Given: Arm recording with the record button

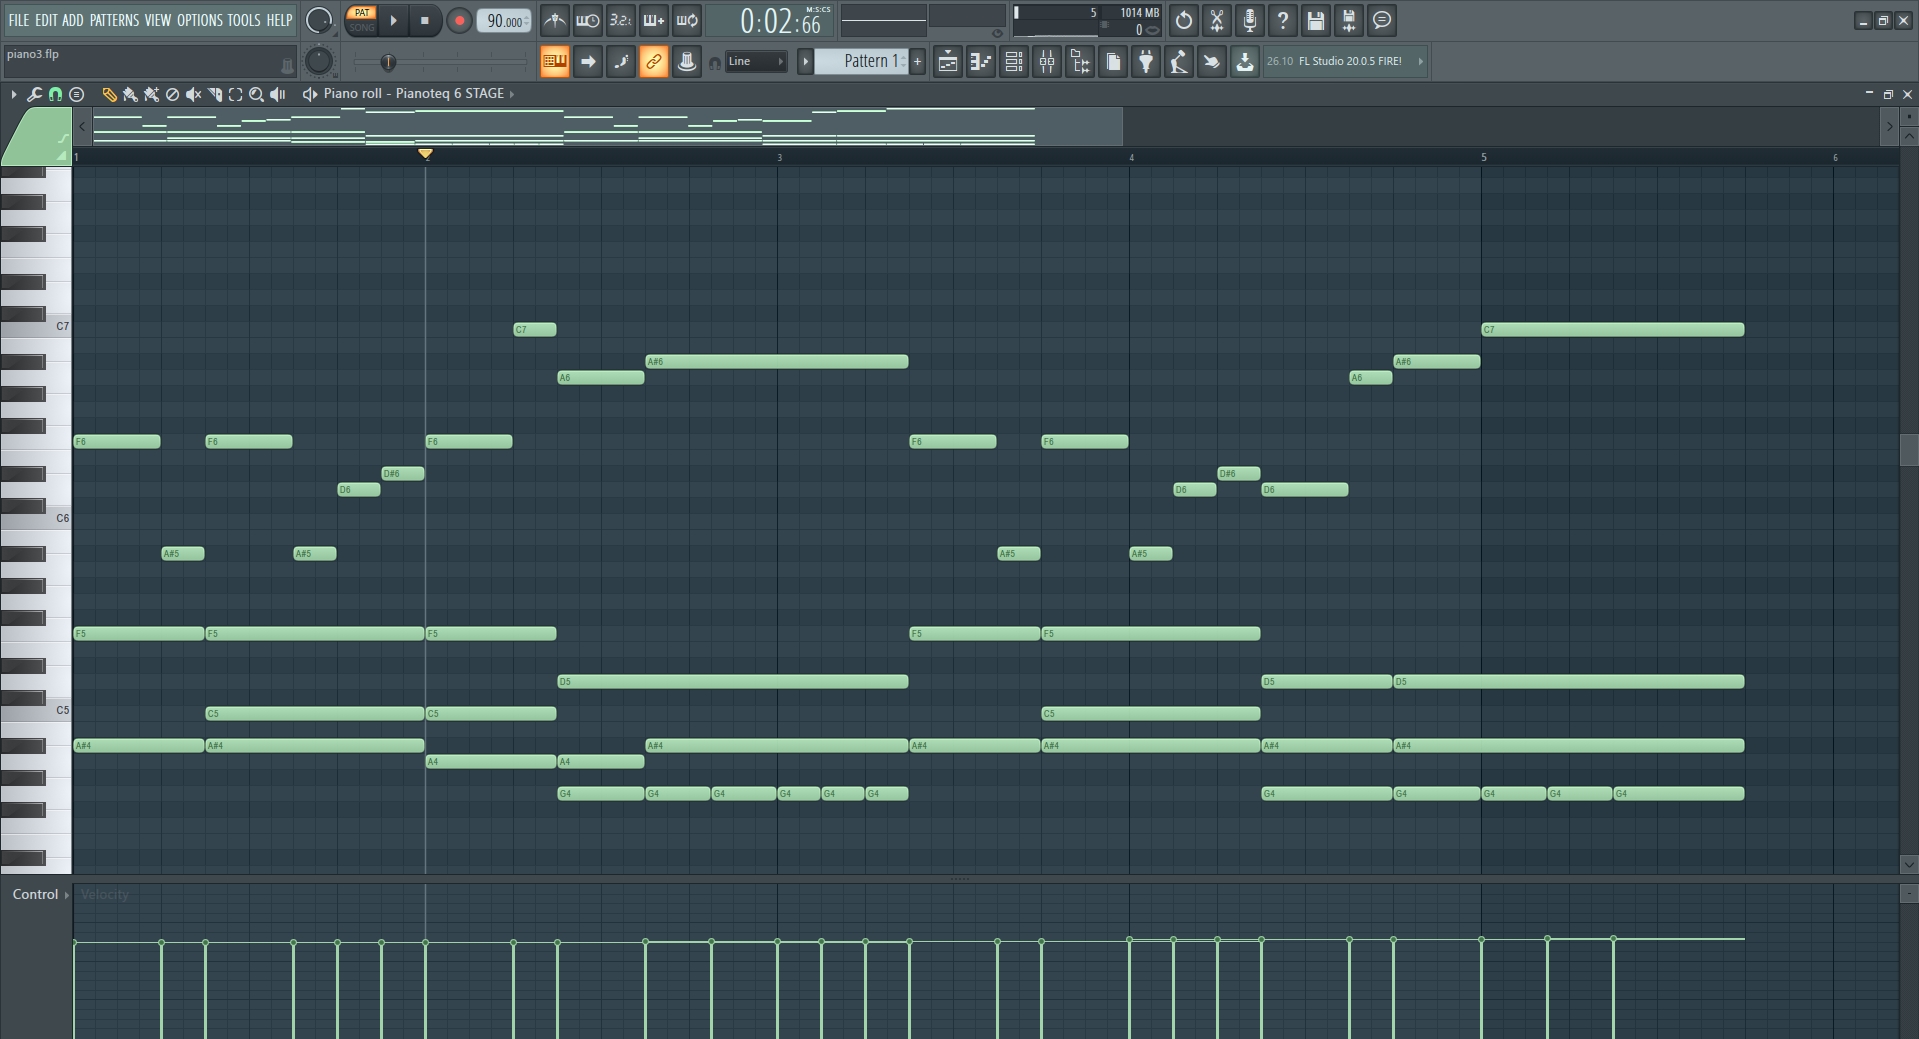Looking at the screenshot, I should 459,20.
